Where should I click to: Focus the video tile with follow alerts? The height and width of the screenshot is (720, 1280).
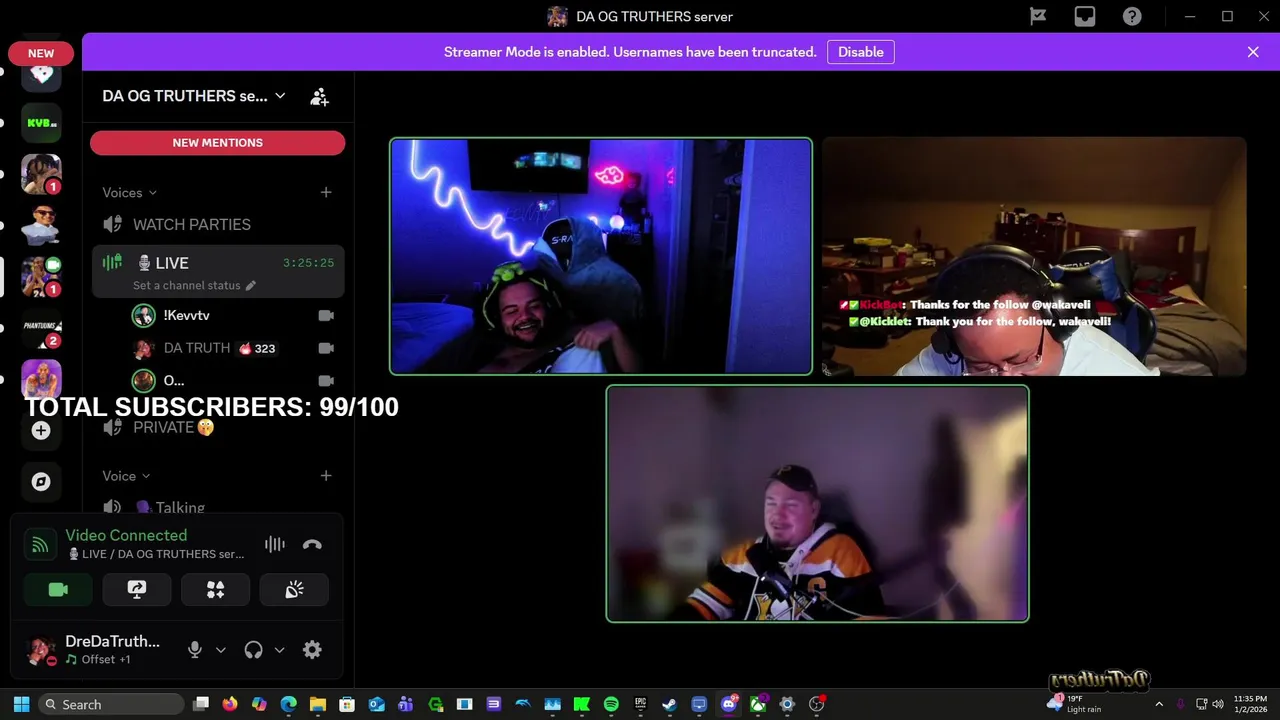(x=1034, y=256)
